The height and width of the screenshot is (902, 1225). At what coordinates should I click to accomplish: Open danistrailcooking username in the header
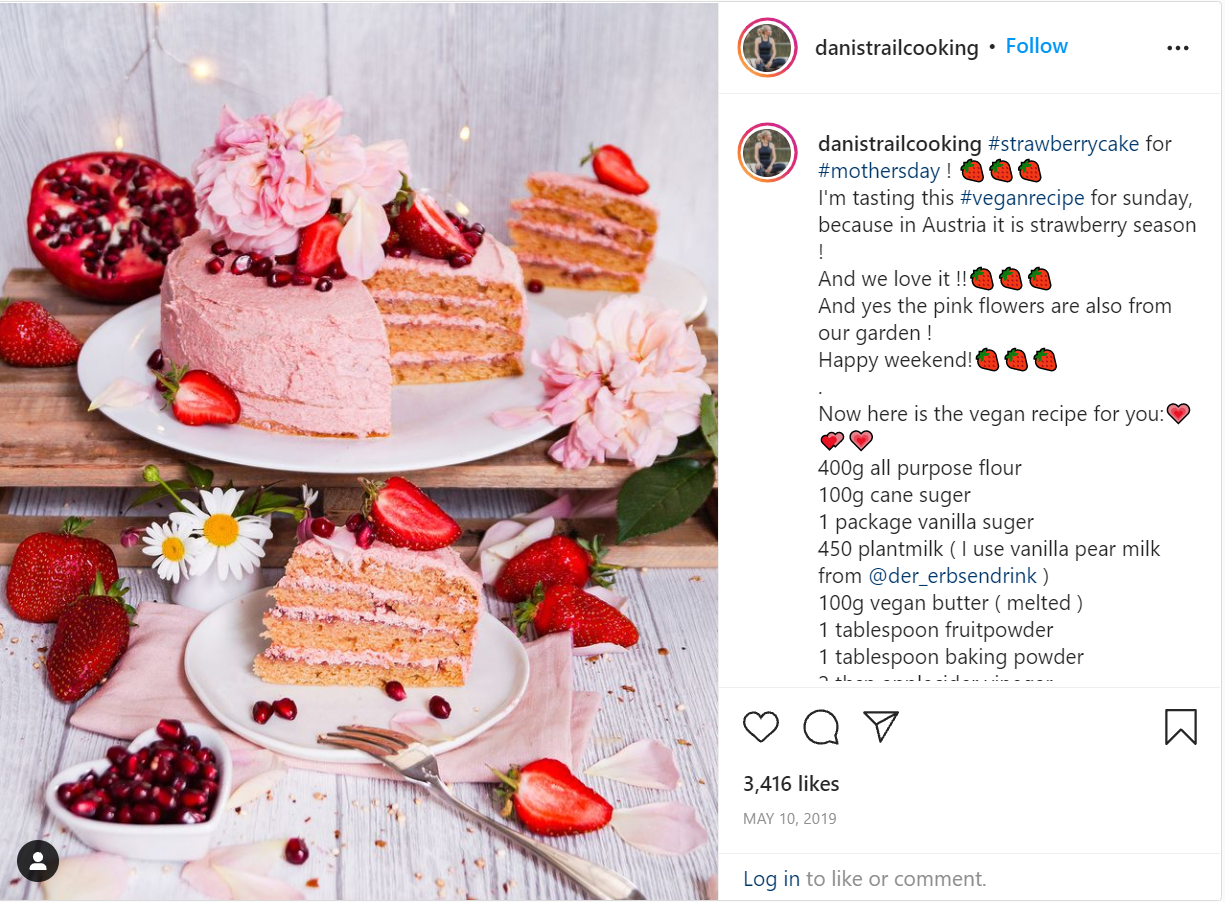897,47
